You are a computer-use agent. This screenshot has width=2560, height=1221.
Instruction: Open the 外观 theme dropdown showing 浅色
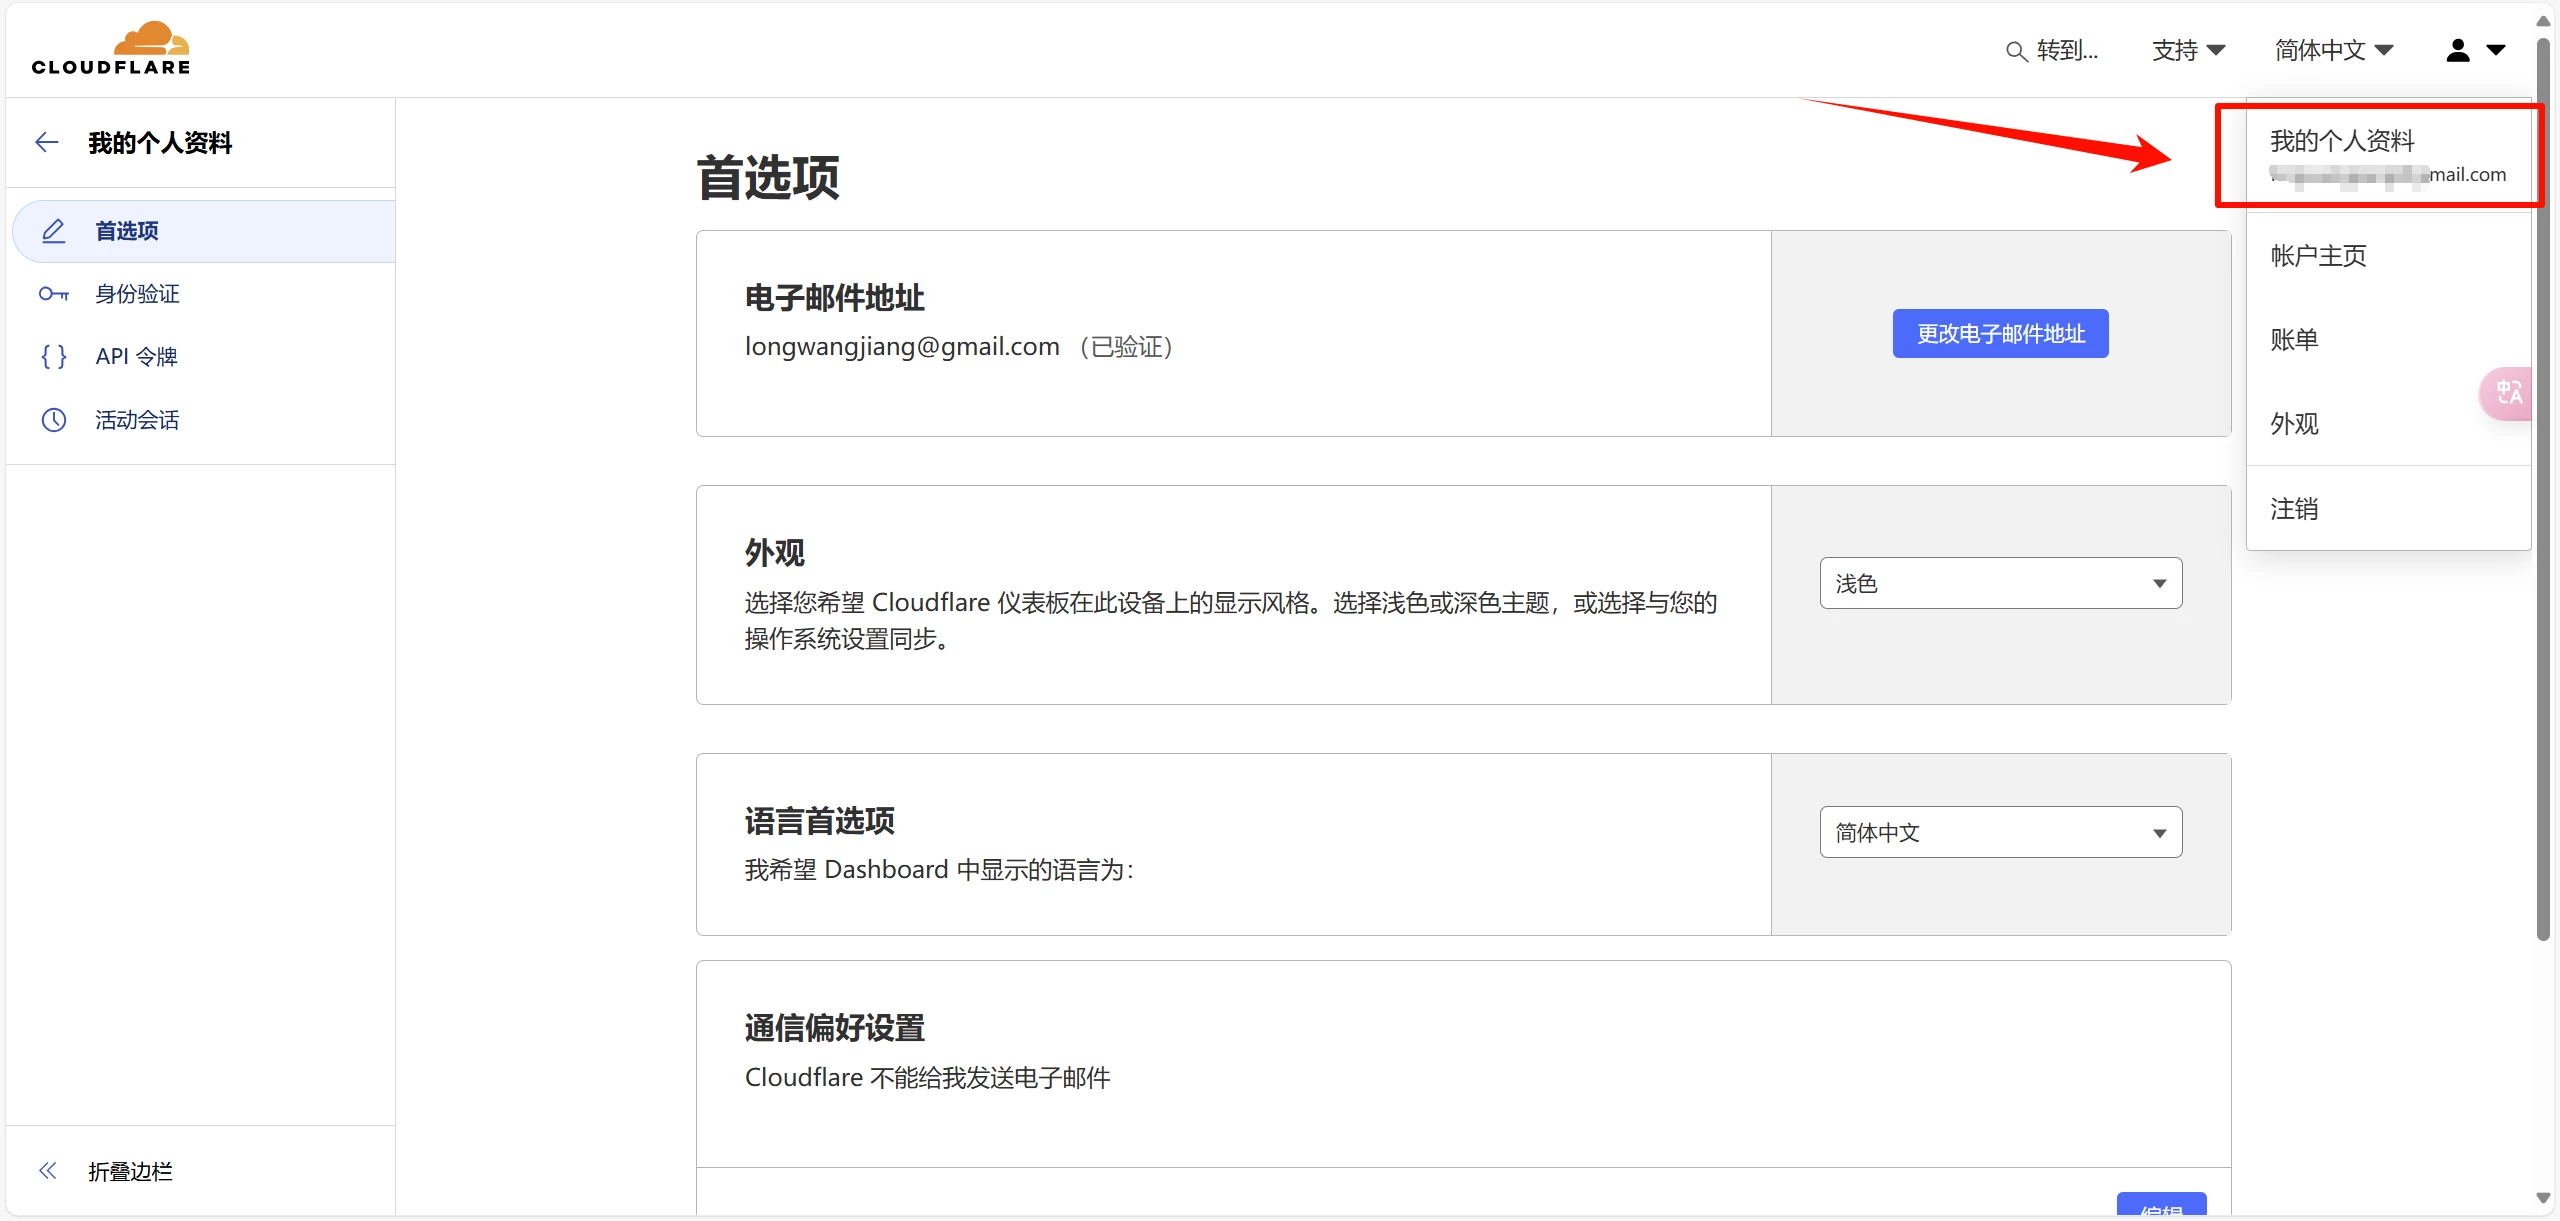point(1999,583)
